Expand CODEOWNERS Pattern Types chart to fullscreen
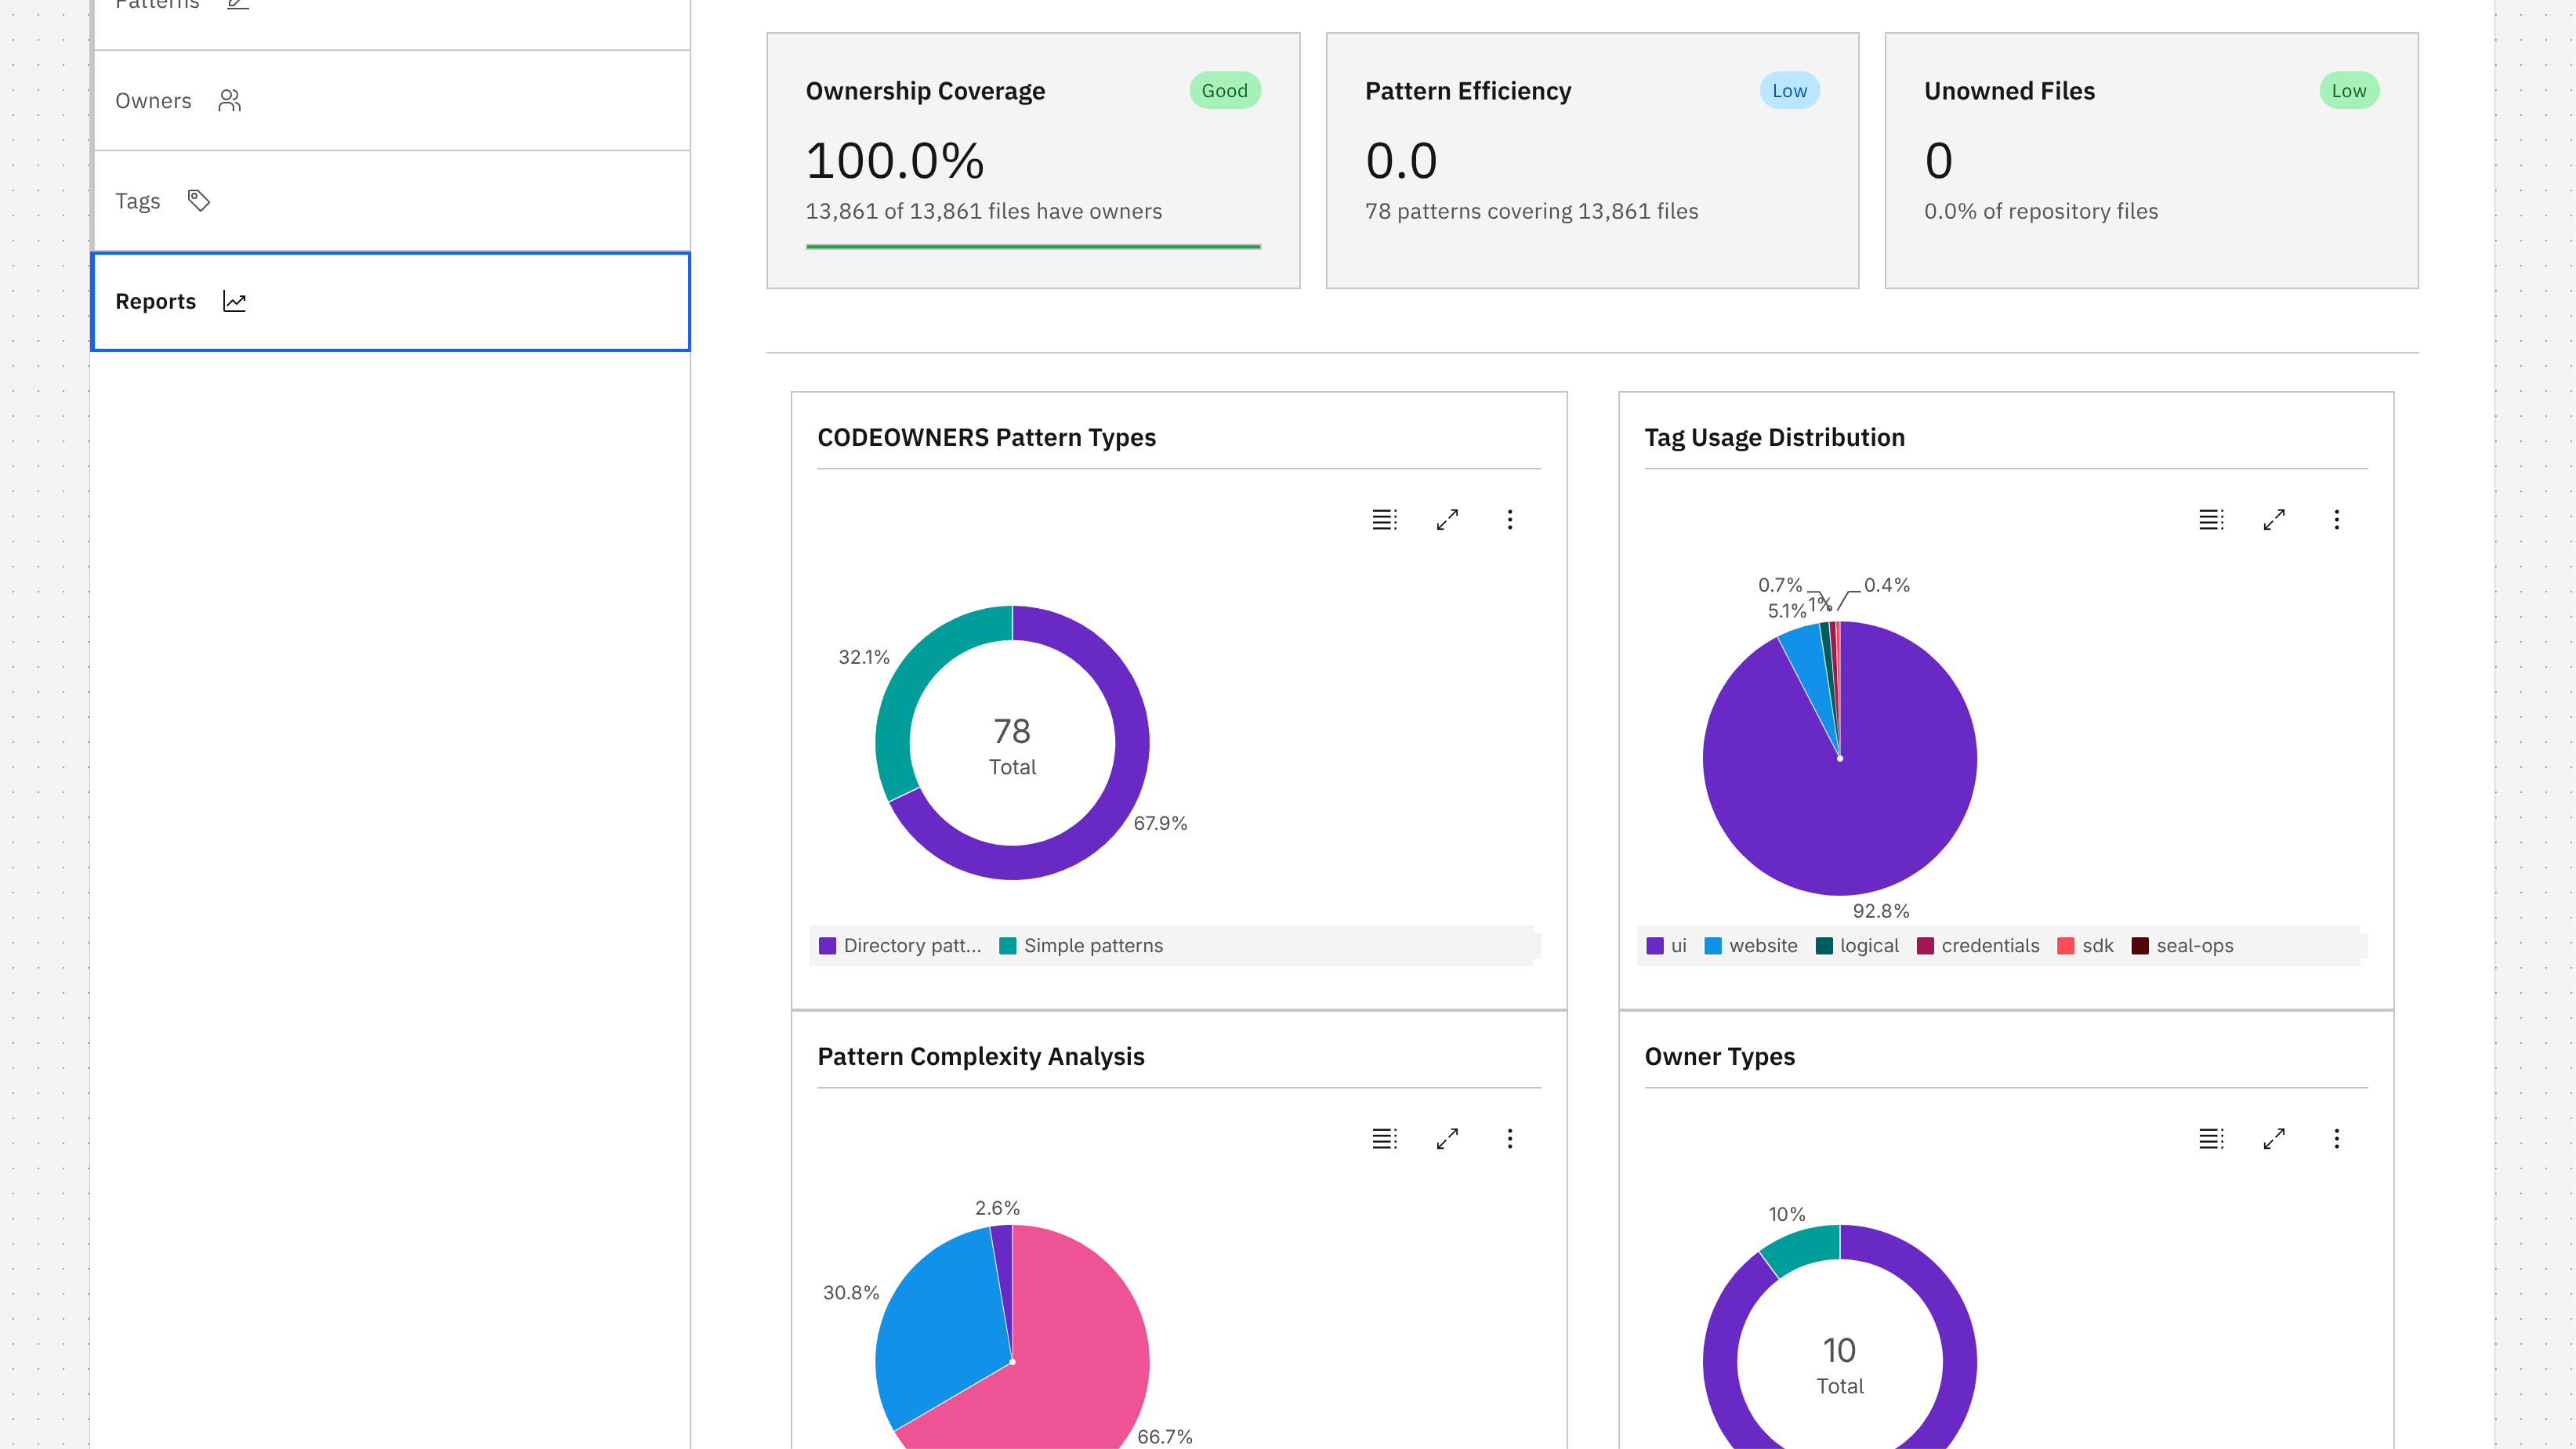Viewport: 2576px width, 1449px height. pos(1447,519)
